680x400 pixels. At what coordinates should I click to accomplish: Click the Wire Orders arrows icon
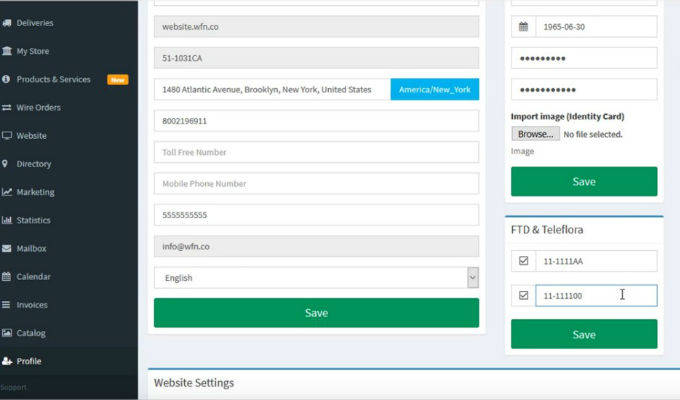pyautogui.click(x=7, y=108)
